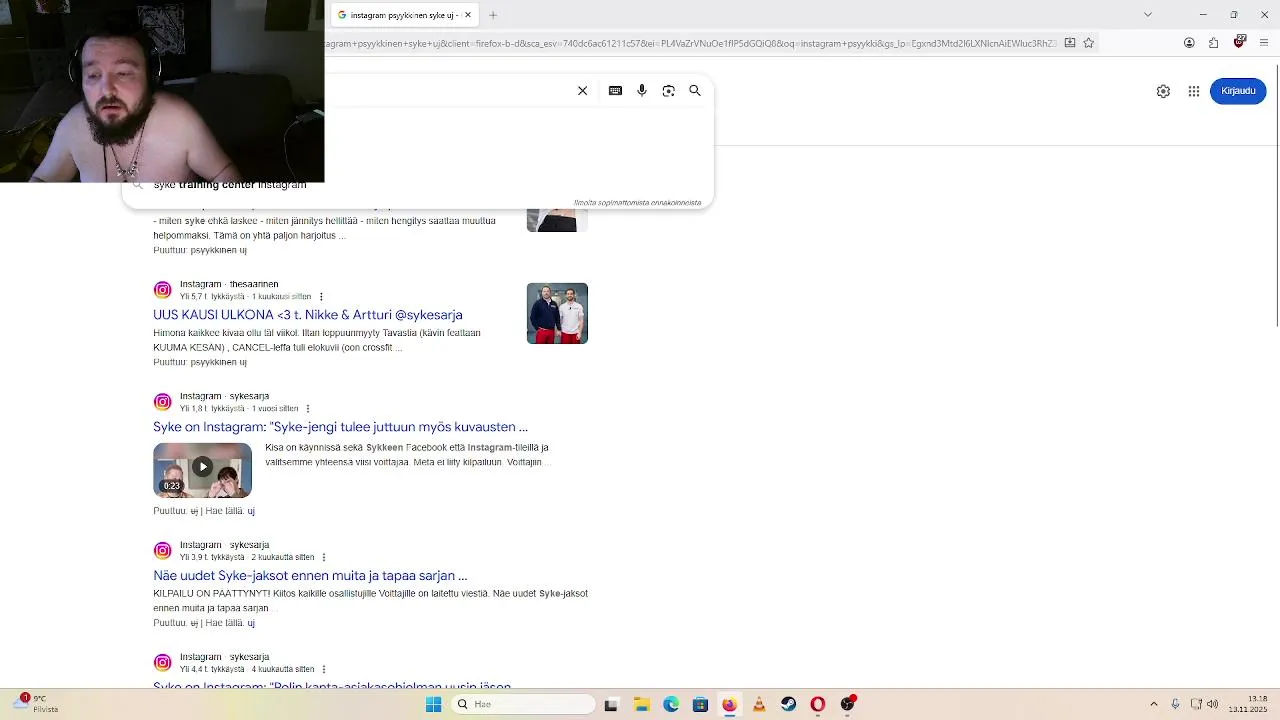The width and height of the screenshot is (1280, 720).
Task: Show hidden system tray icons
Action: [x=1154, y=704]
